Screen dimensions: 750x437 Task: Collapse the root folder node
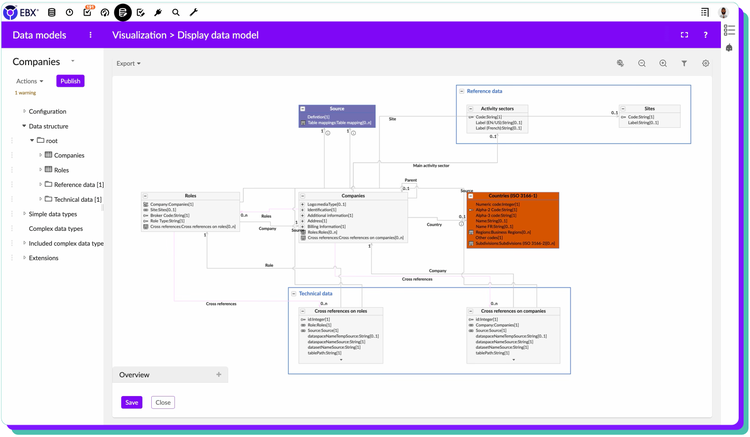(x=32, y=140)
